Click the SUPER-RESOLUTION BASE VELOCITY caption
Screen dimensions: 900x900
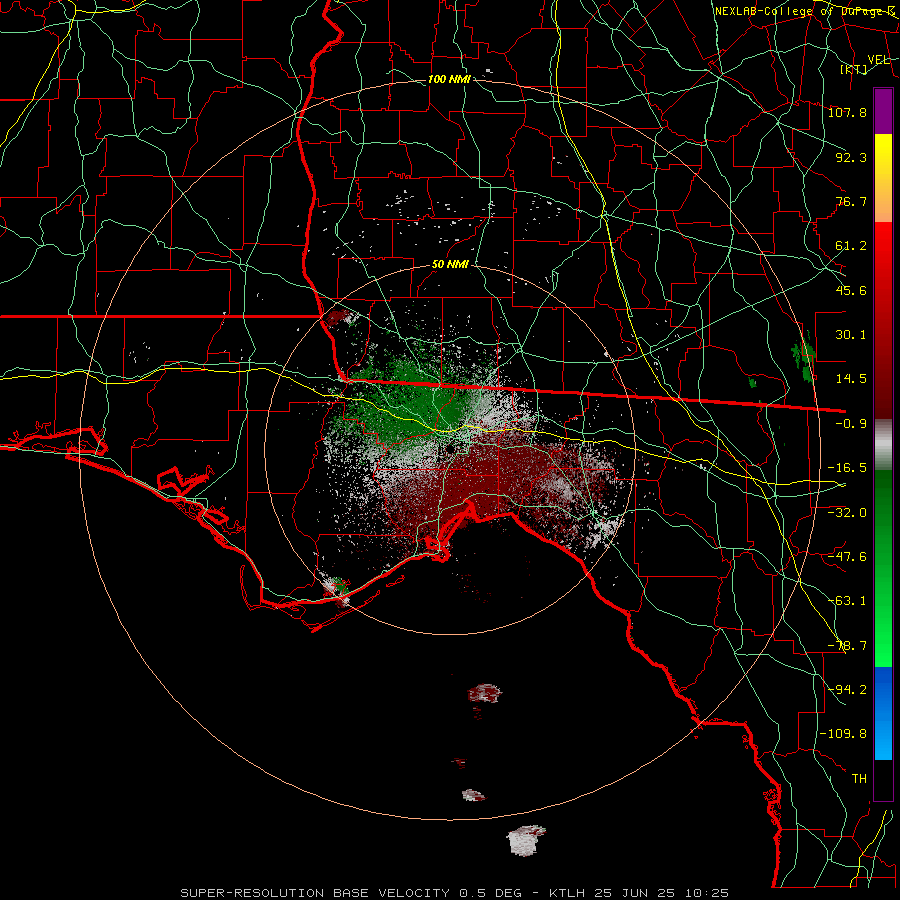click(x=316, y=893)
